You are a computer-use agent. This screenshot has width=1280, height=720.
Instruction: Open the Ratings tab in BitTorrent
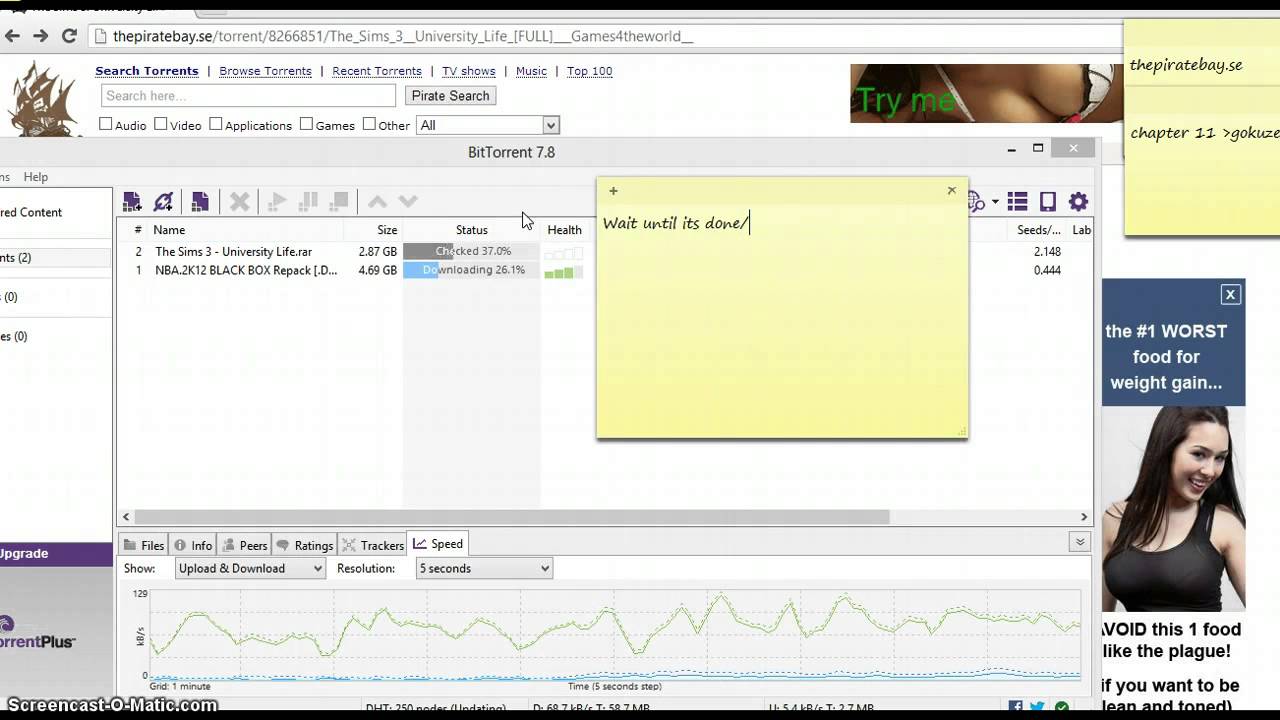304,545
